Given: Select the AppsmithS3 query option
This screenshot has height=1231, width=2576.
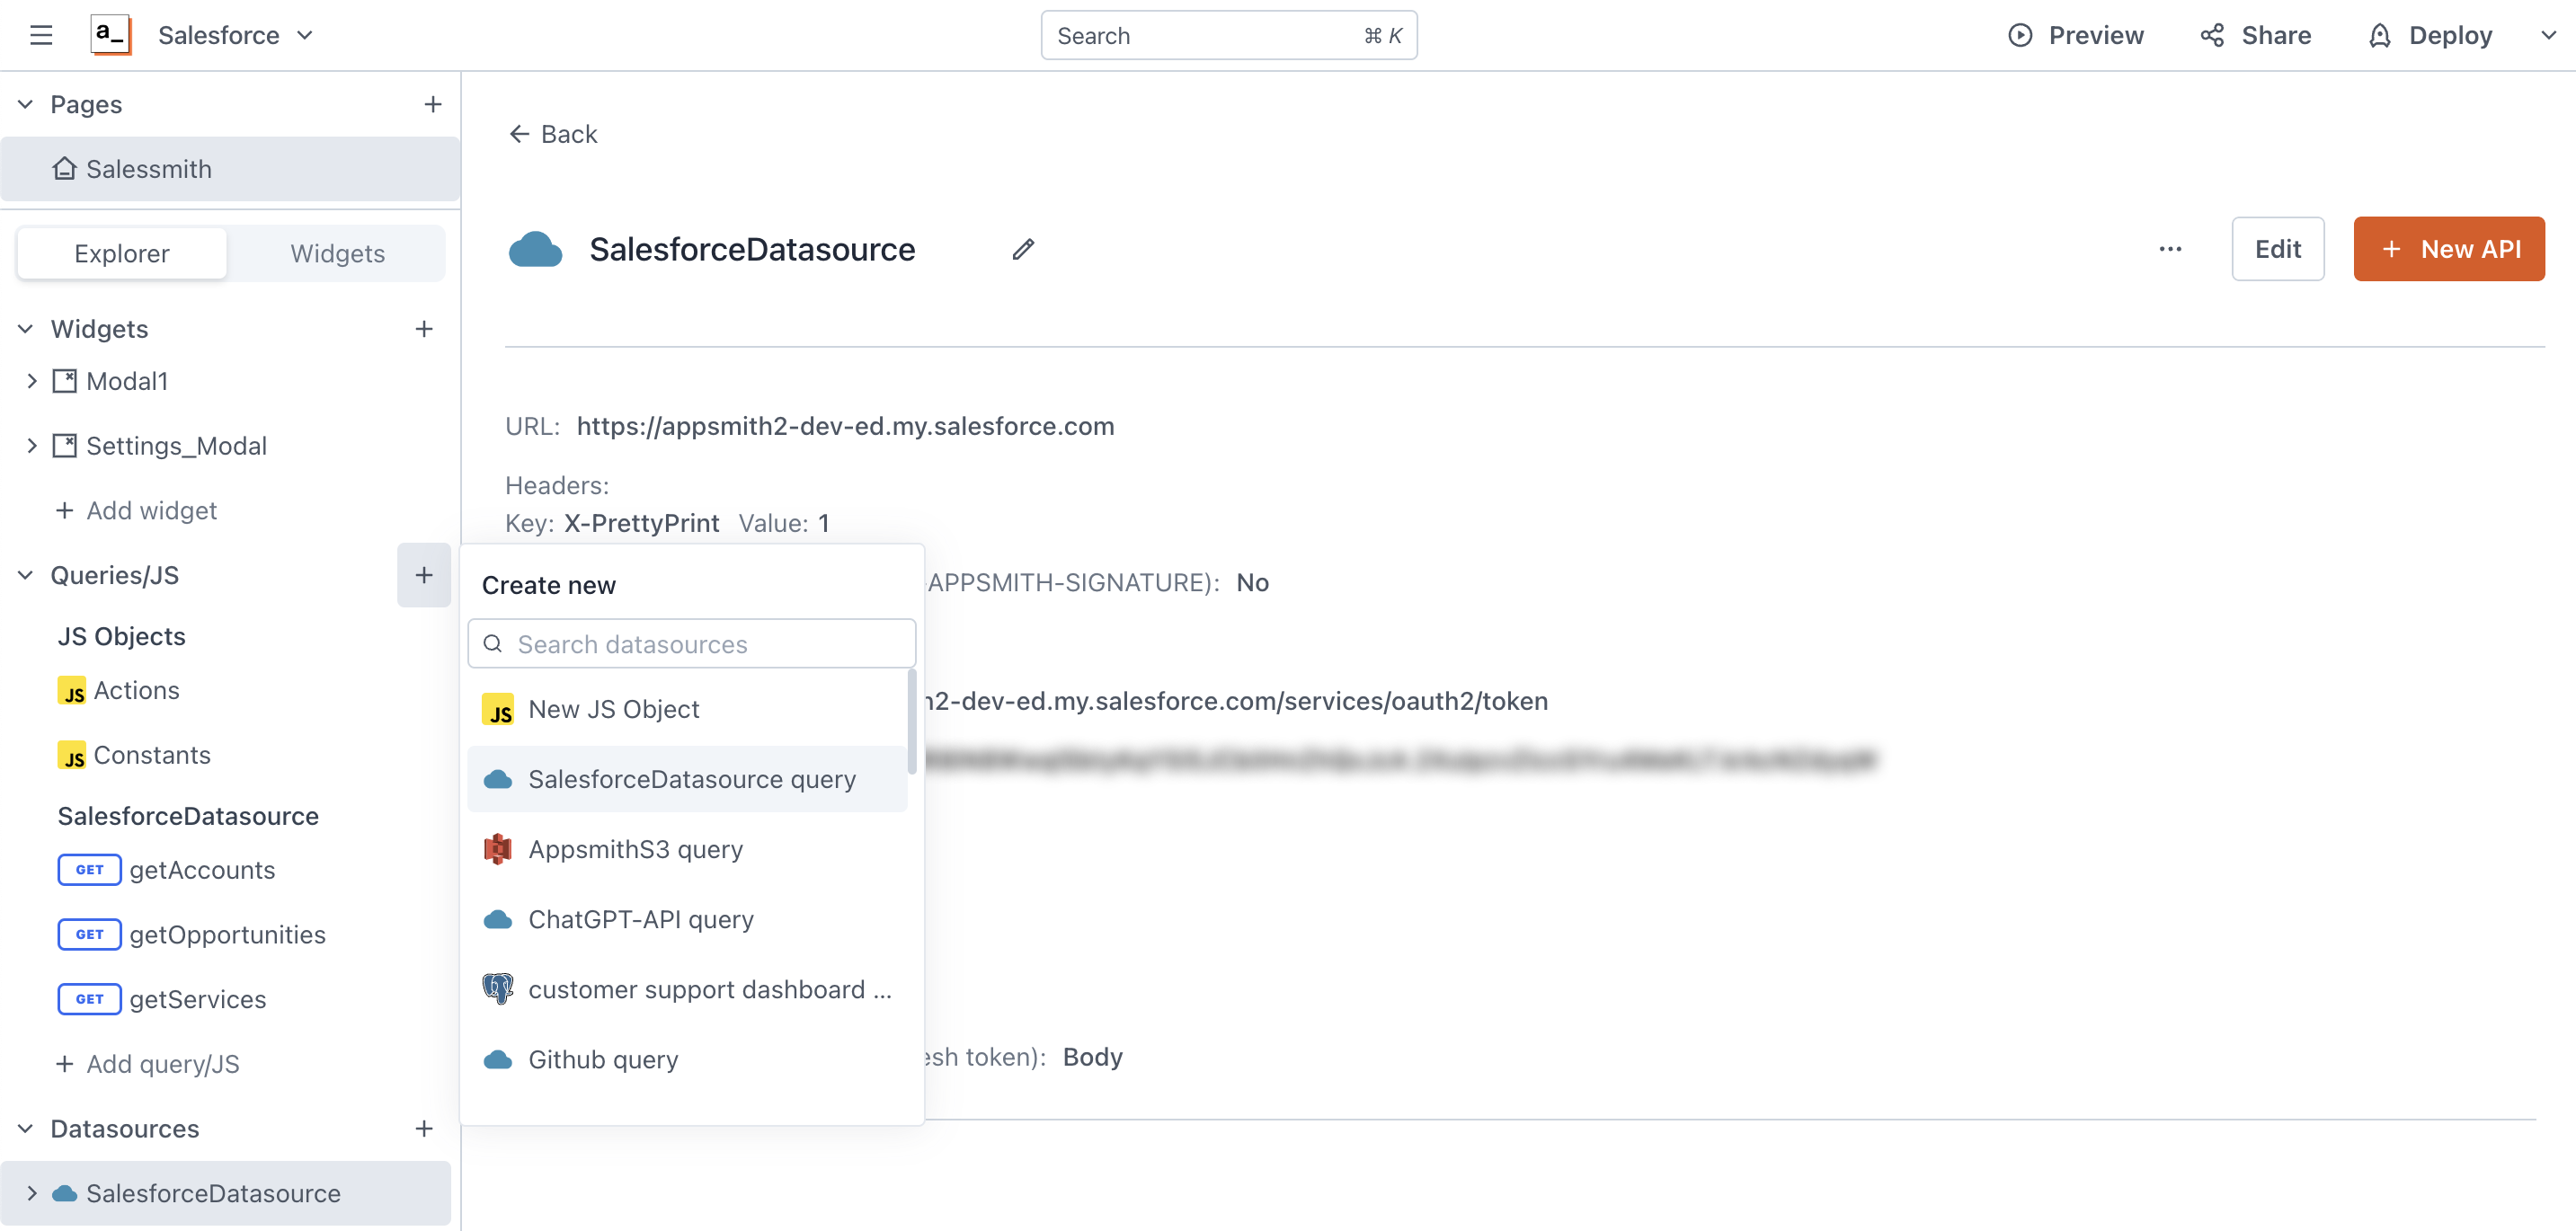Looking at the screenshot, I should [x=635, y=849].
